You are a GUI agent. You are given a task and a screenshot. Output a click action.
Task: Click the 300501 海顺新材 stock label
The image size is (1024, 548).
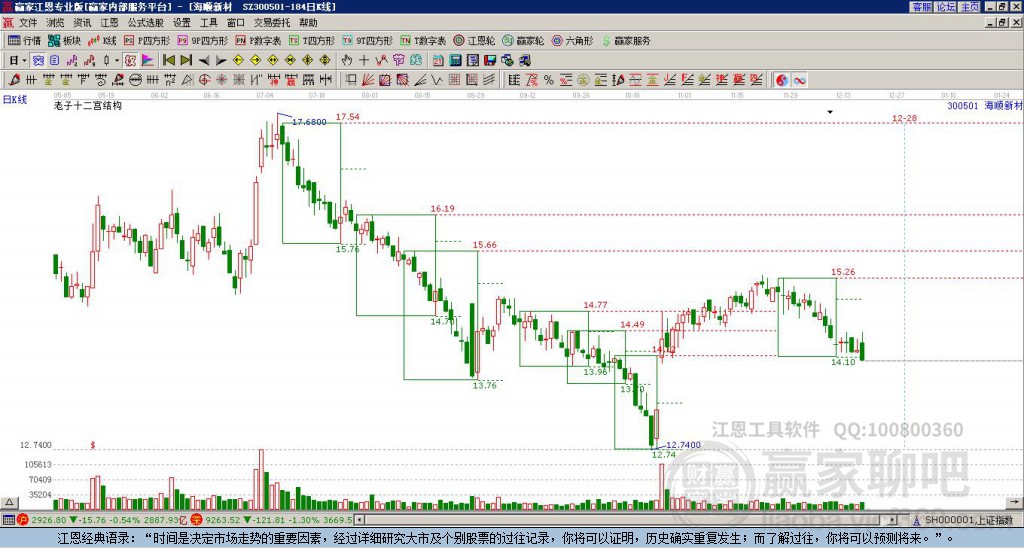click(984, 105)
